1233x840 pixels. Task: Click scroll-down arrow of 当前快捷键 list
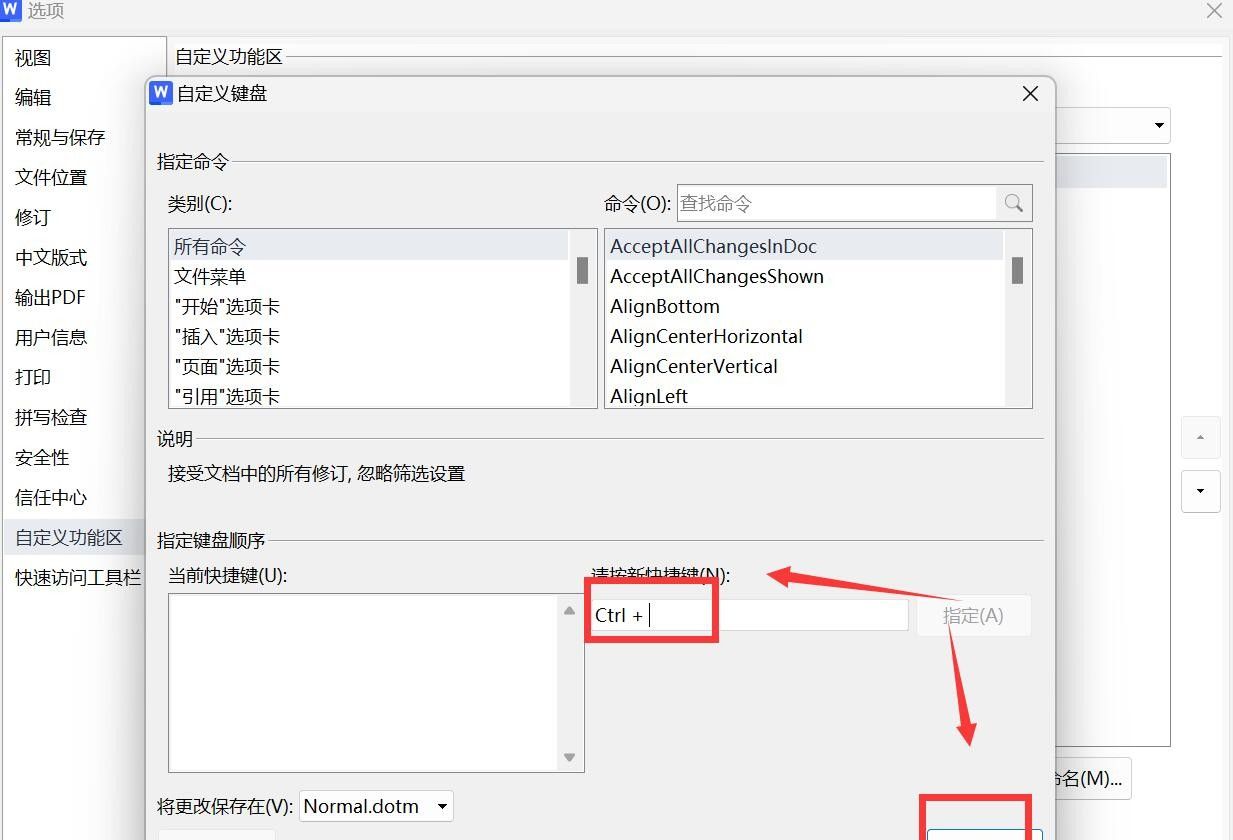point(568,757)
